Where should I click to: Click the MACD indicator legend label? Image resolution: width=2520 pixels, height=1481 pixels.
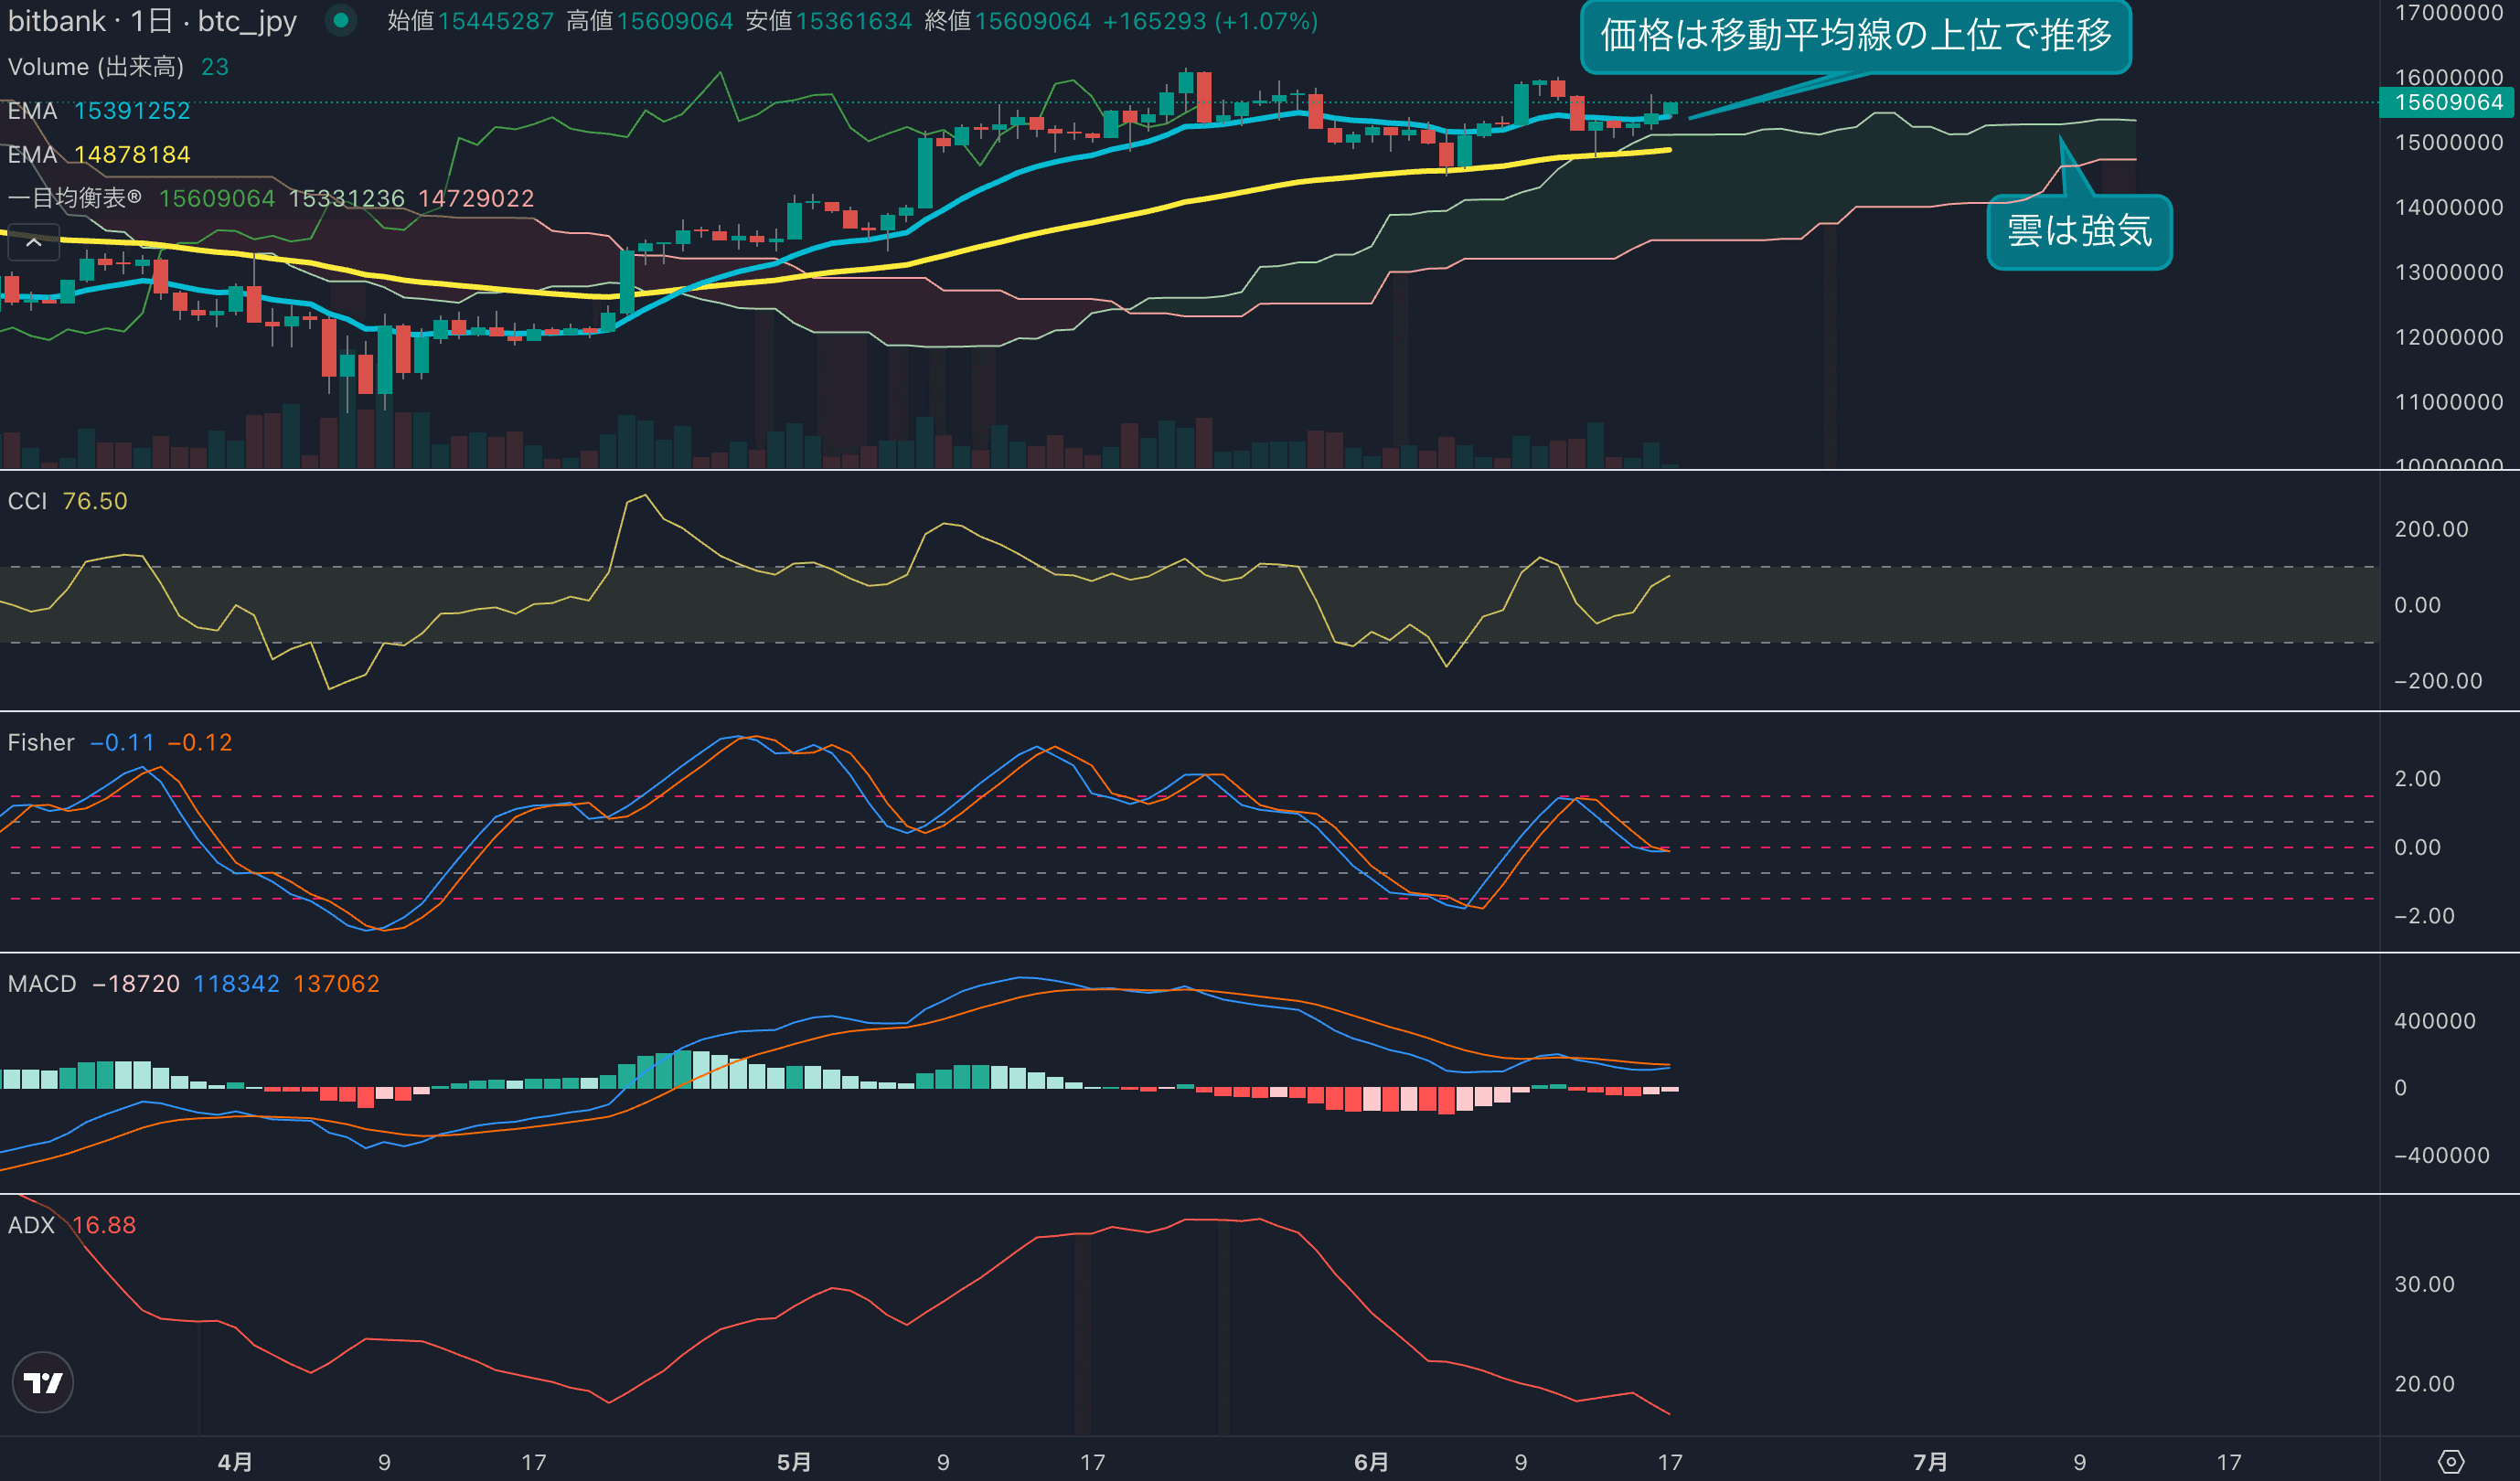coord(42,984)
